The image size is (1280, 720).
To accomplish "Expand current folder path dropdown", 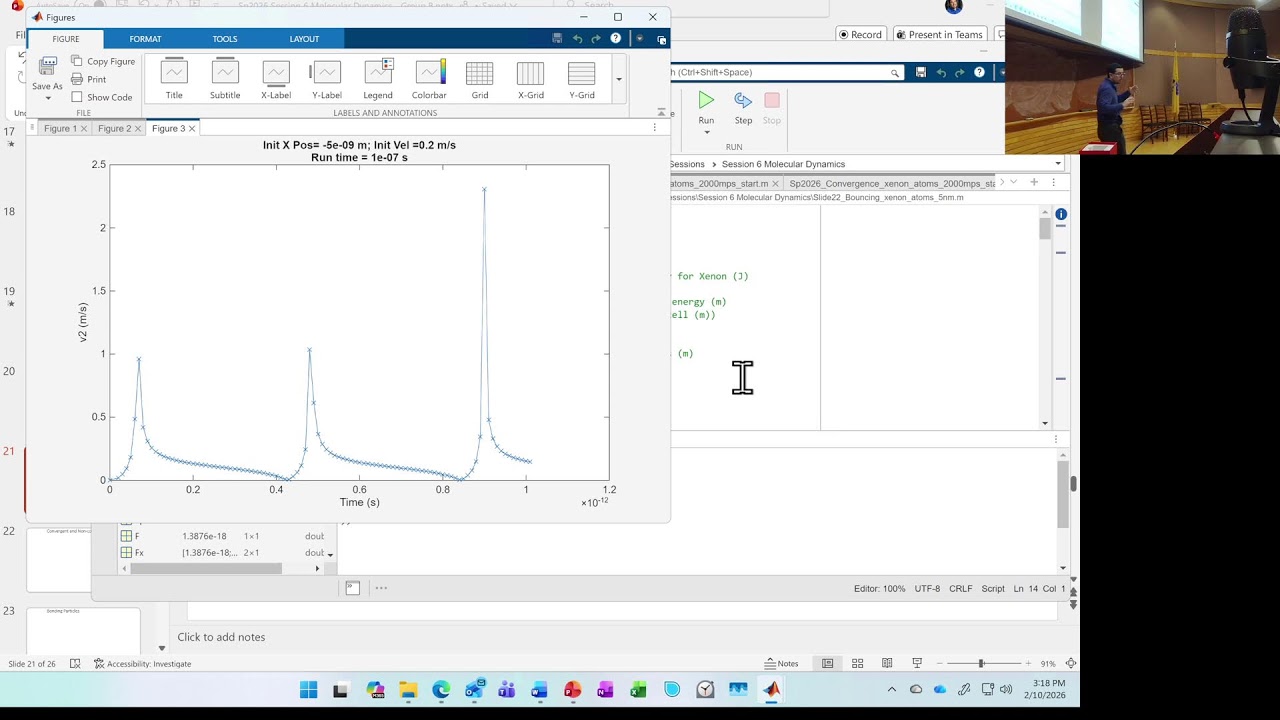I will (1058, 164).
